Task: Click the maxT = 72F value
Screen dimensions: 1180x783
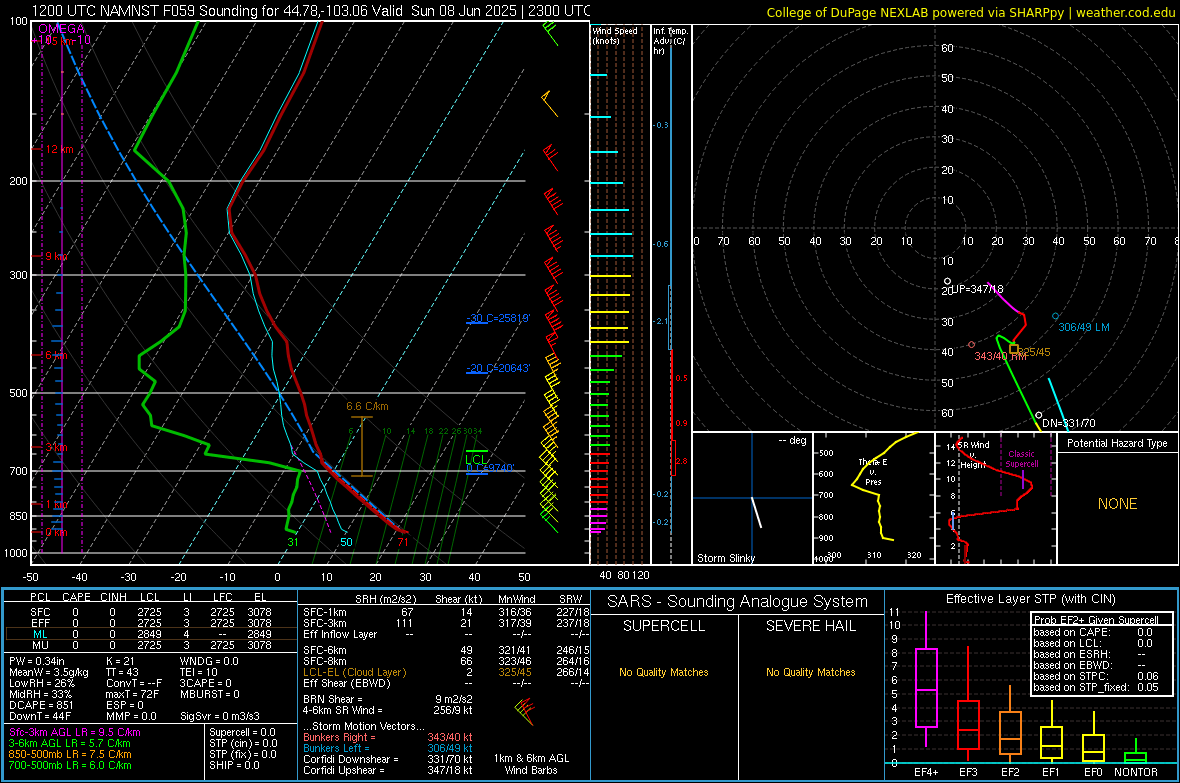Action: coord(132,694)
